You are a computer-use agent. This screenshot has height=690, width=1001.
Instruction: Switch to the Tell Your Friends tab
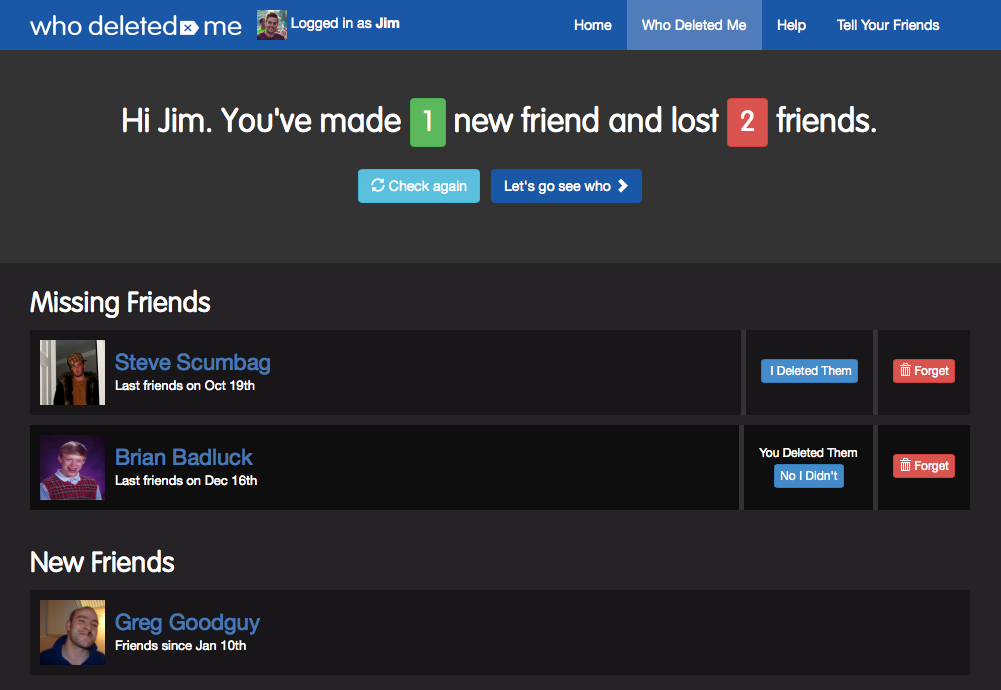[x=888, y=25]
